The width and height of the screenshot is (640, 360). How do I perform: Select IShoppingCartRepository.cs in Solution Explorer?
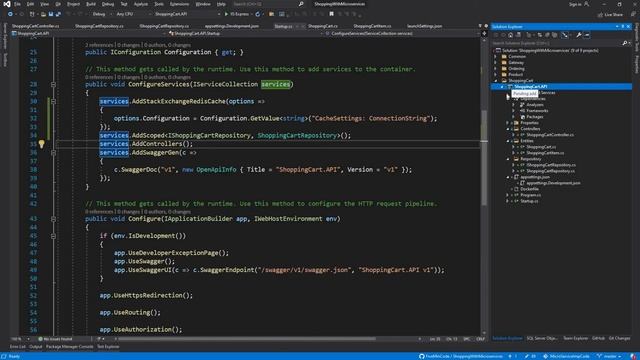551,165
